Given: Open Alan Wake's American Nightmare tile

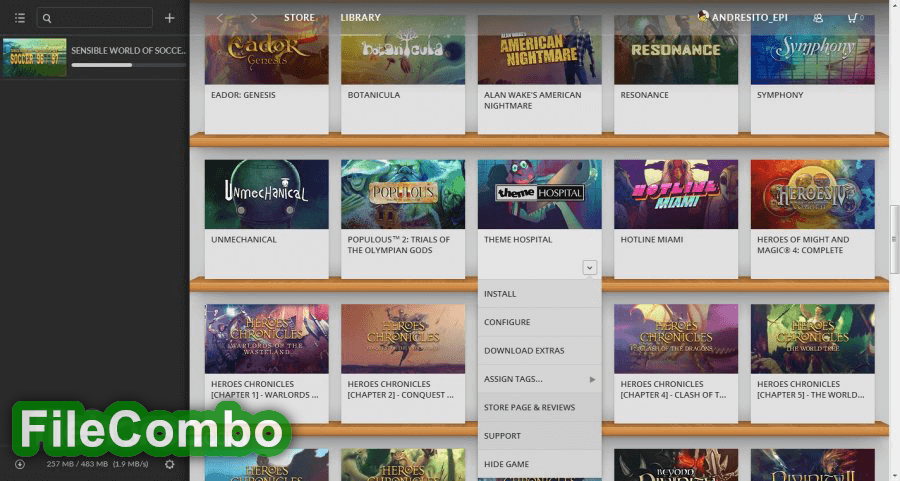Looking at the screenshot, I should click(x=540, y=75).
